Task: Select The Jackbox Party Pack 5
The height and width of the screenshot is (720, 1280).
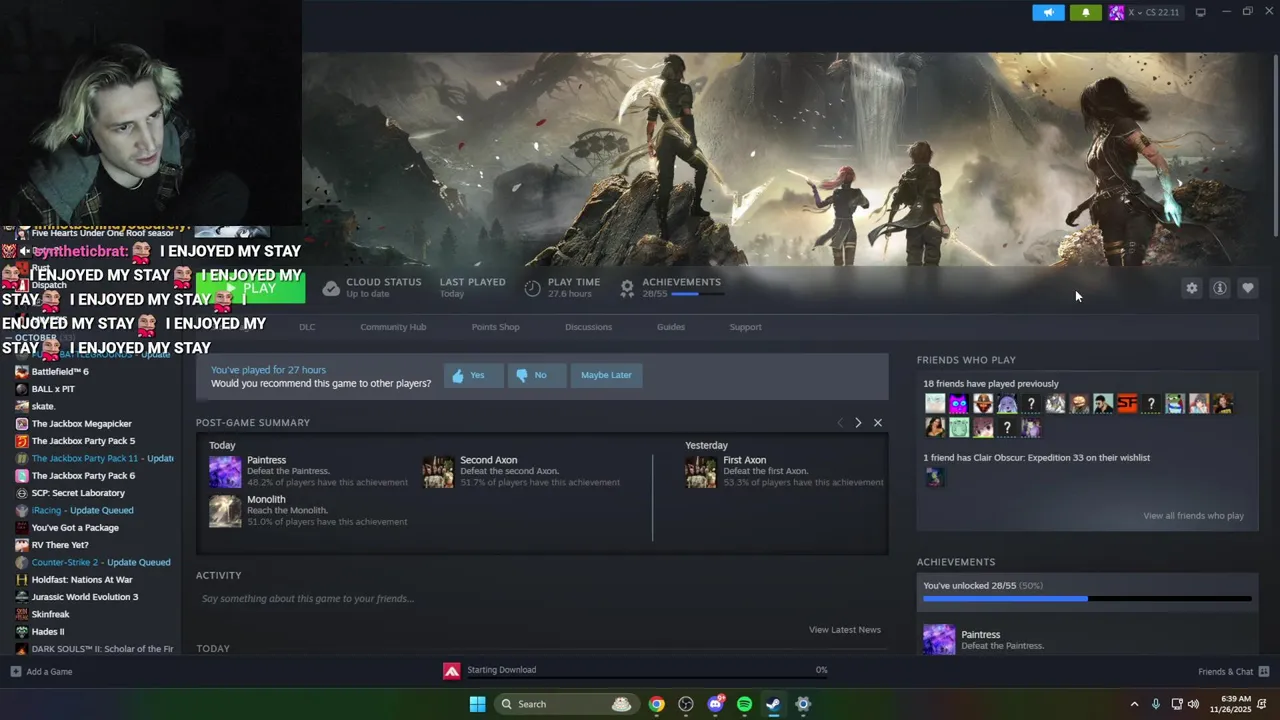Action: (83, 441)
